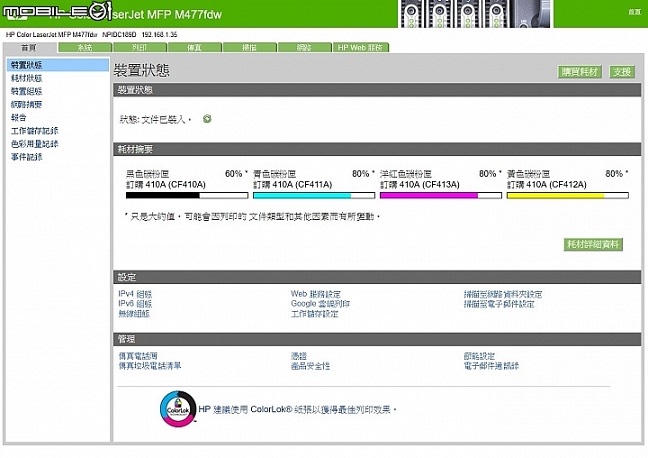Select 裝置組態 in the sidebar
The image size is (648, 458).
pos(26,91)
